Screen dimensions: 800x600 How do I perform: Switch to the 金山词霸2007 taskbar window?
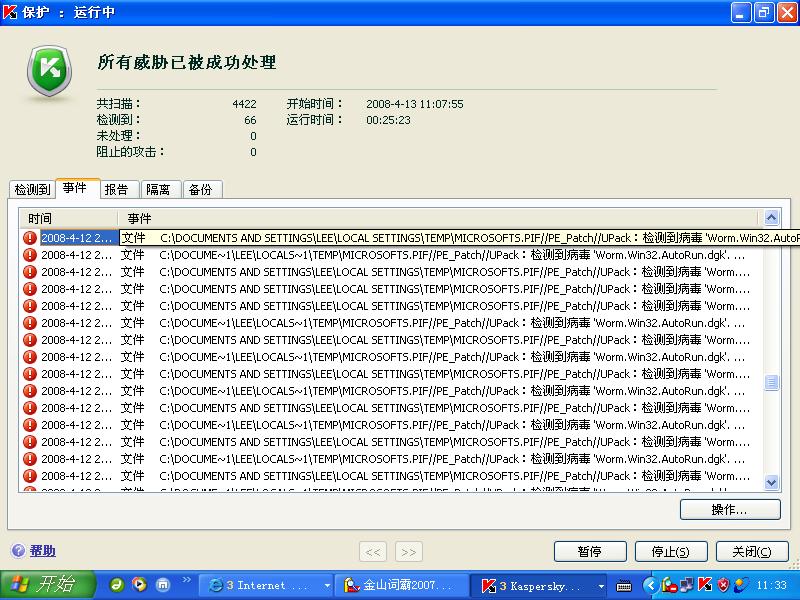coord(402,586)
